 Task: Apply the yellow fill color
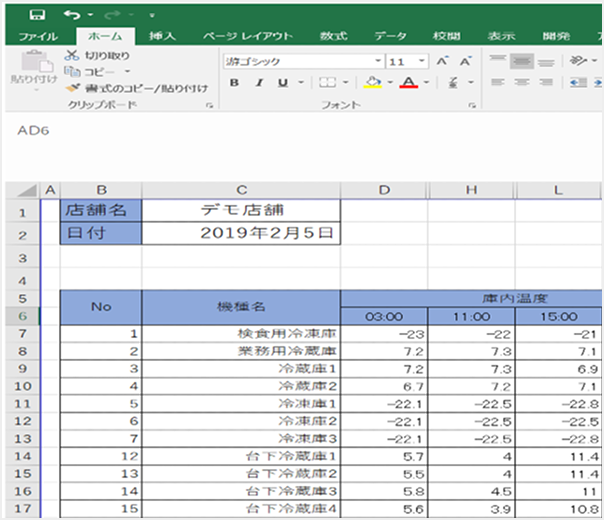coord(372,82)
